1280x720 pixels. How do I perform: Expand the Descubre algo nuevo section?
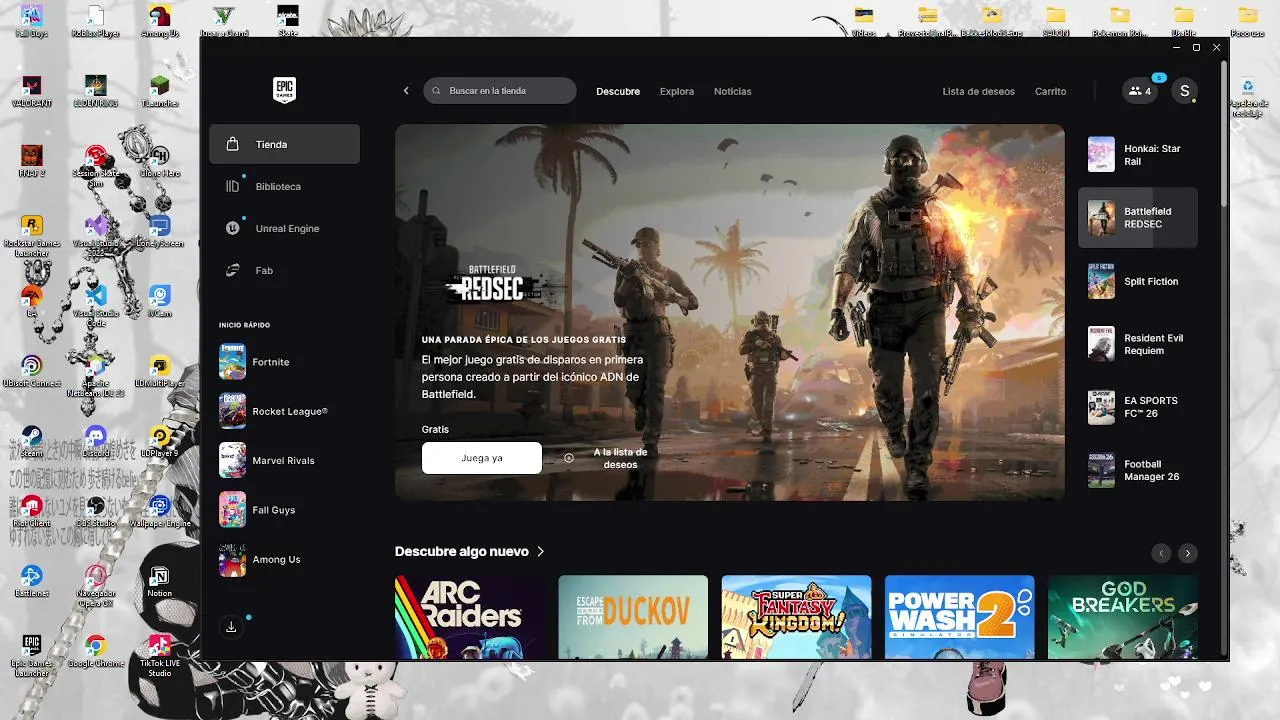469,551
